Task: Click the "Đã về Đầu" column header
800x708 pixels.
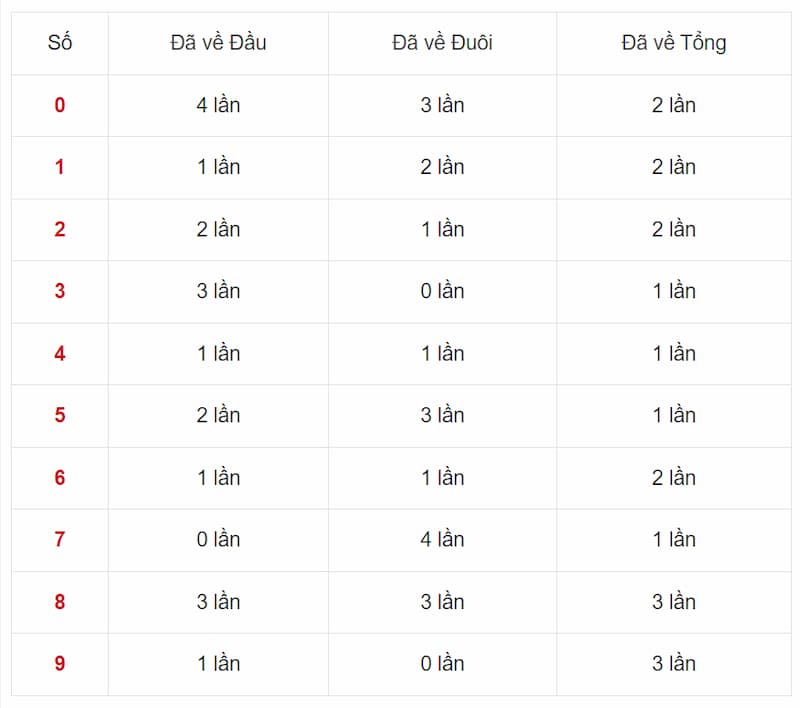Action: coord(218,43)
